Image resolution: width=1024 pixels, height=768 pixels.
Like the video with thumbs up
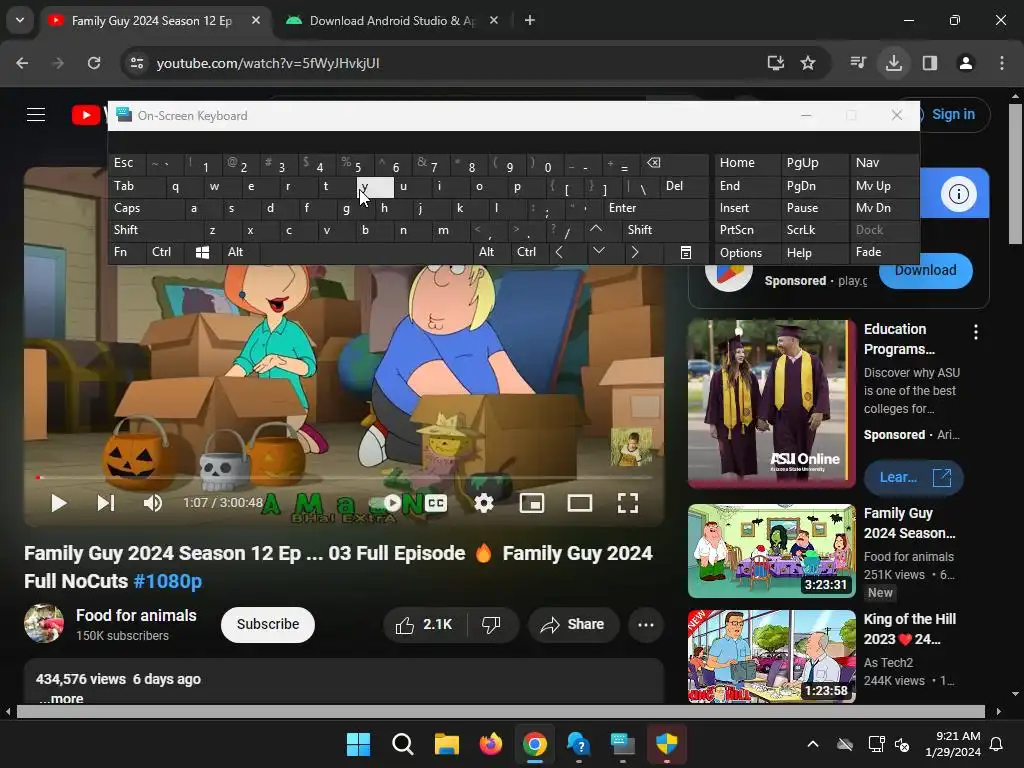[424, 625]
